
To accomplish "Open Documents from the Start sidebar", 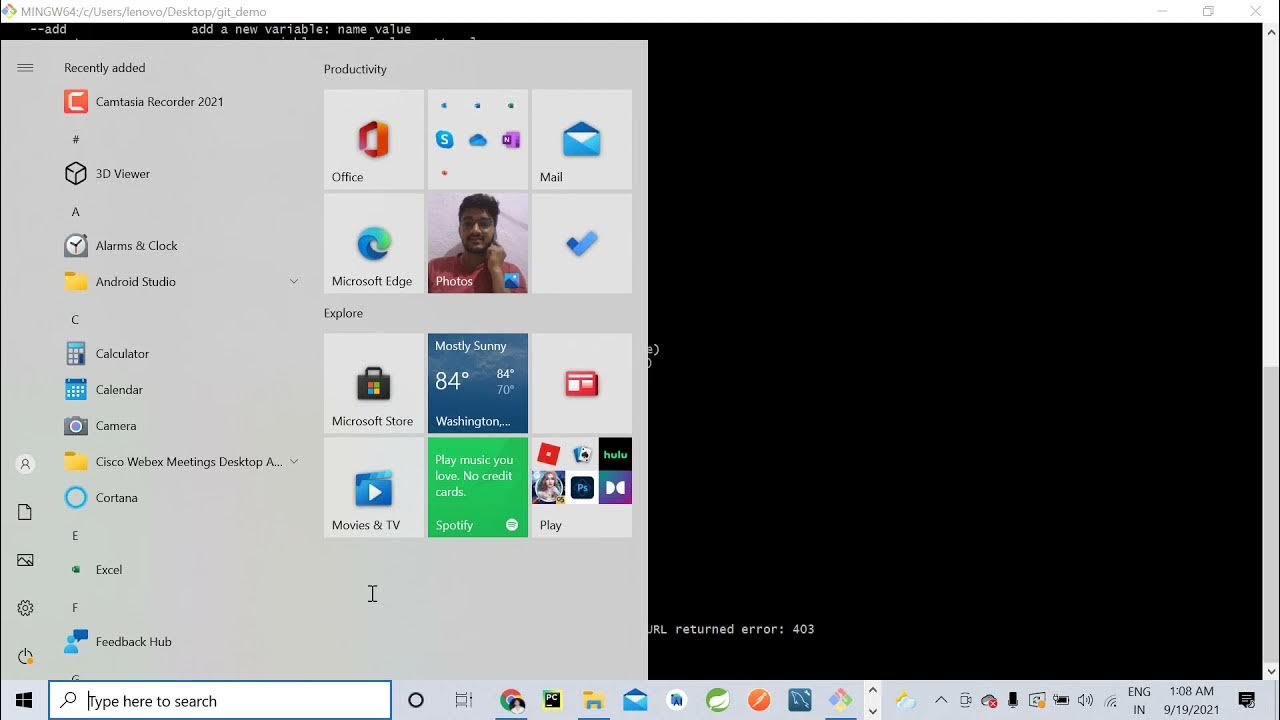I will (x=25, y=512).
